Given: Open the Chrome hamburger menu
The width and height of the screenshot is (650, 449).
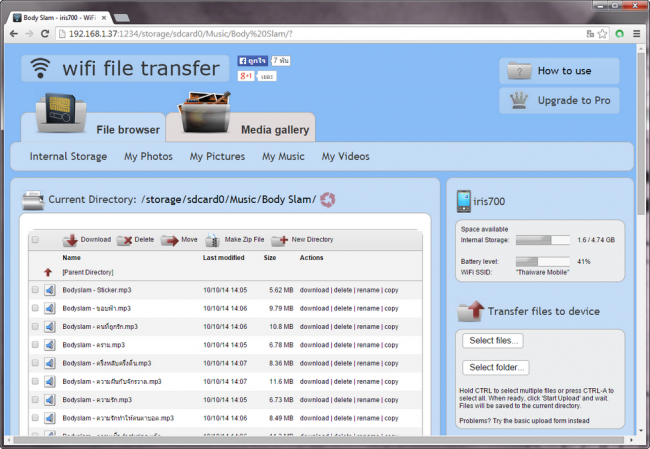Looking at the screenshot, I should tap(637, 34).
